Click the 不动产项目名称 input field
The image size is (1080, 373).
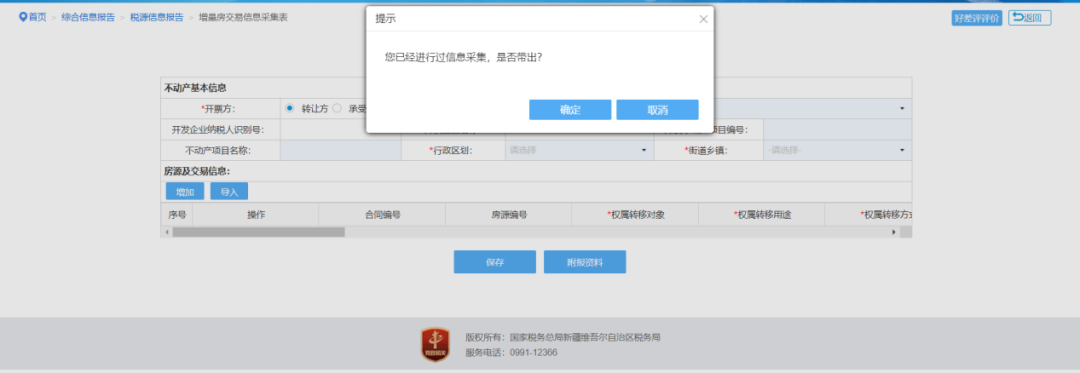340,150
